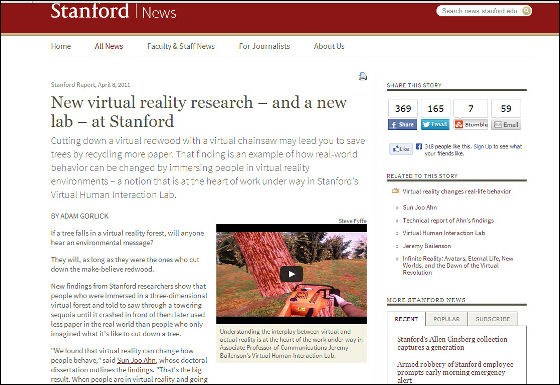Open the Infinite Reality book link
The height and width of the screenshot is (385, 560).
[458, 265]
